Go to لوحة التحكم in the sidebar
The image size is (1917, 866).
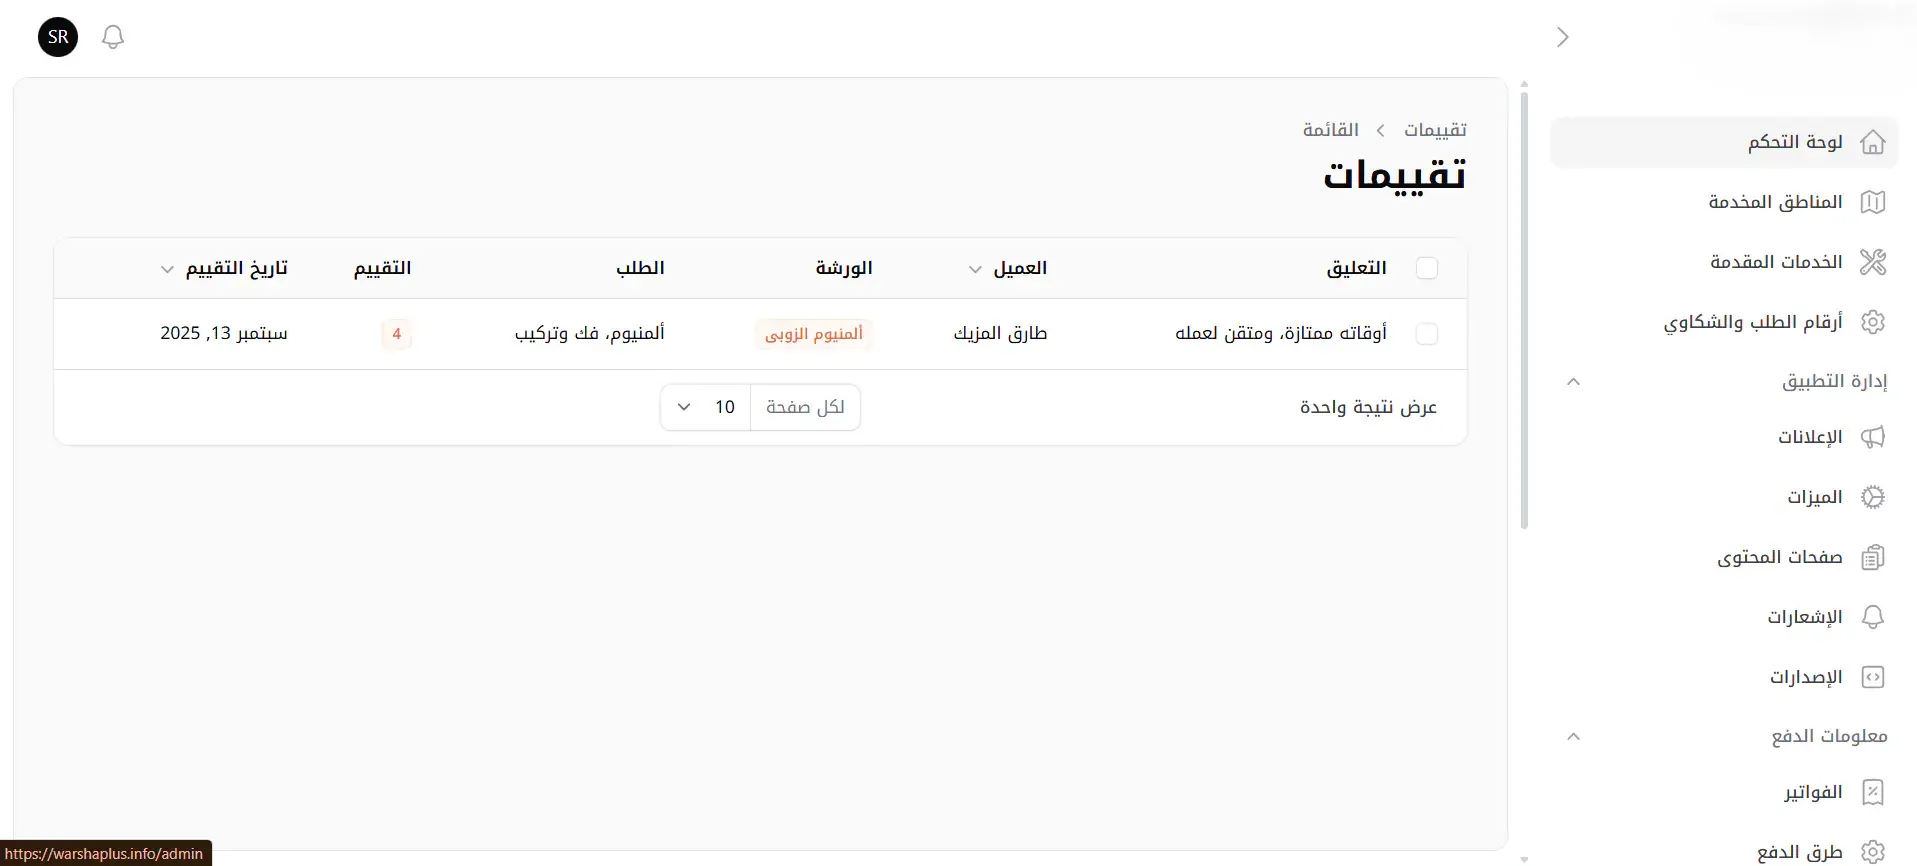tap(1724, 142)
